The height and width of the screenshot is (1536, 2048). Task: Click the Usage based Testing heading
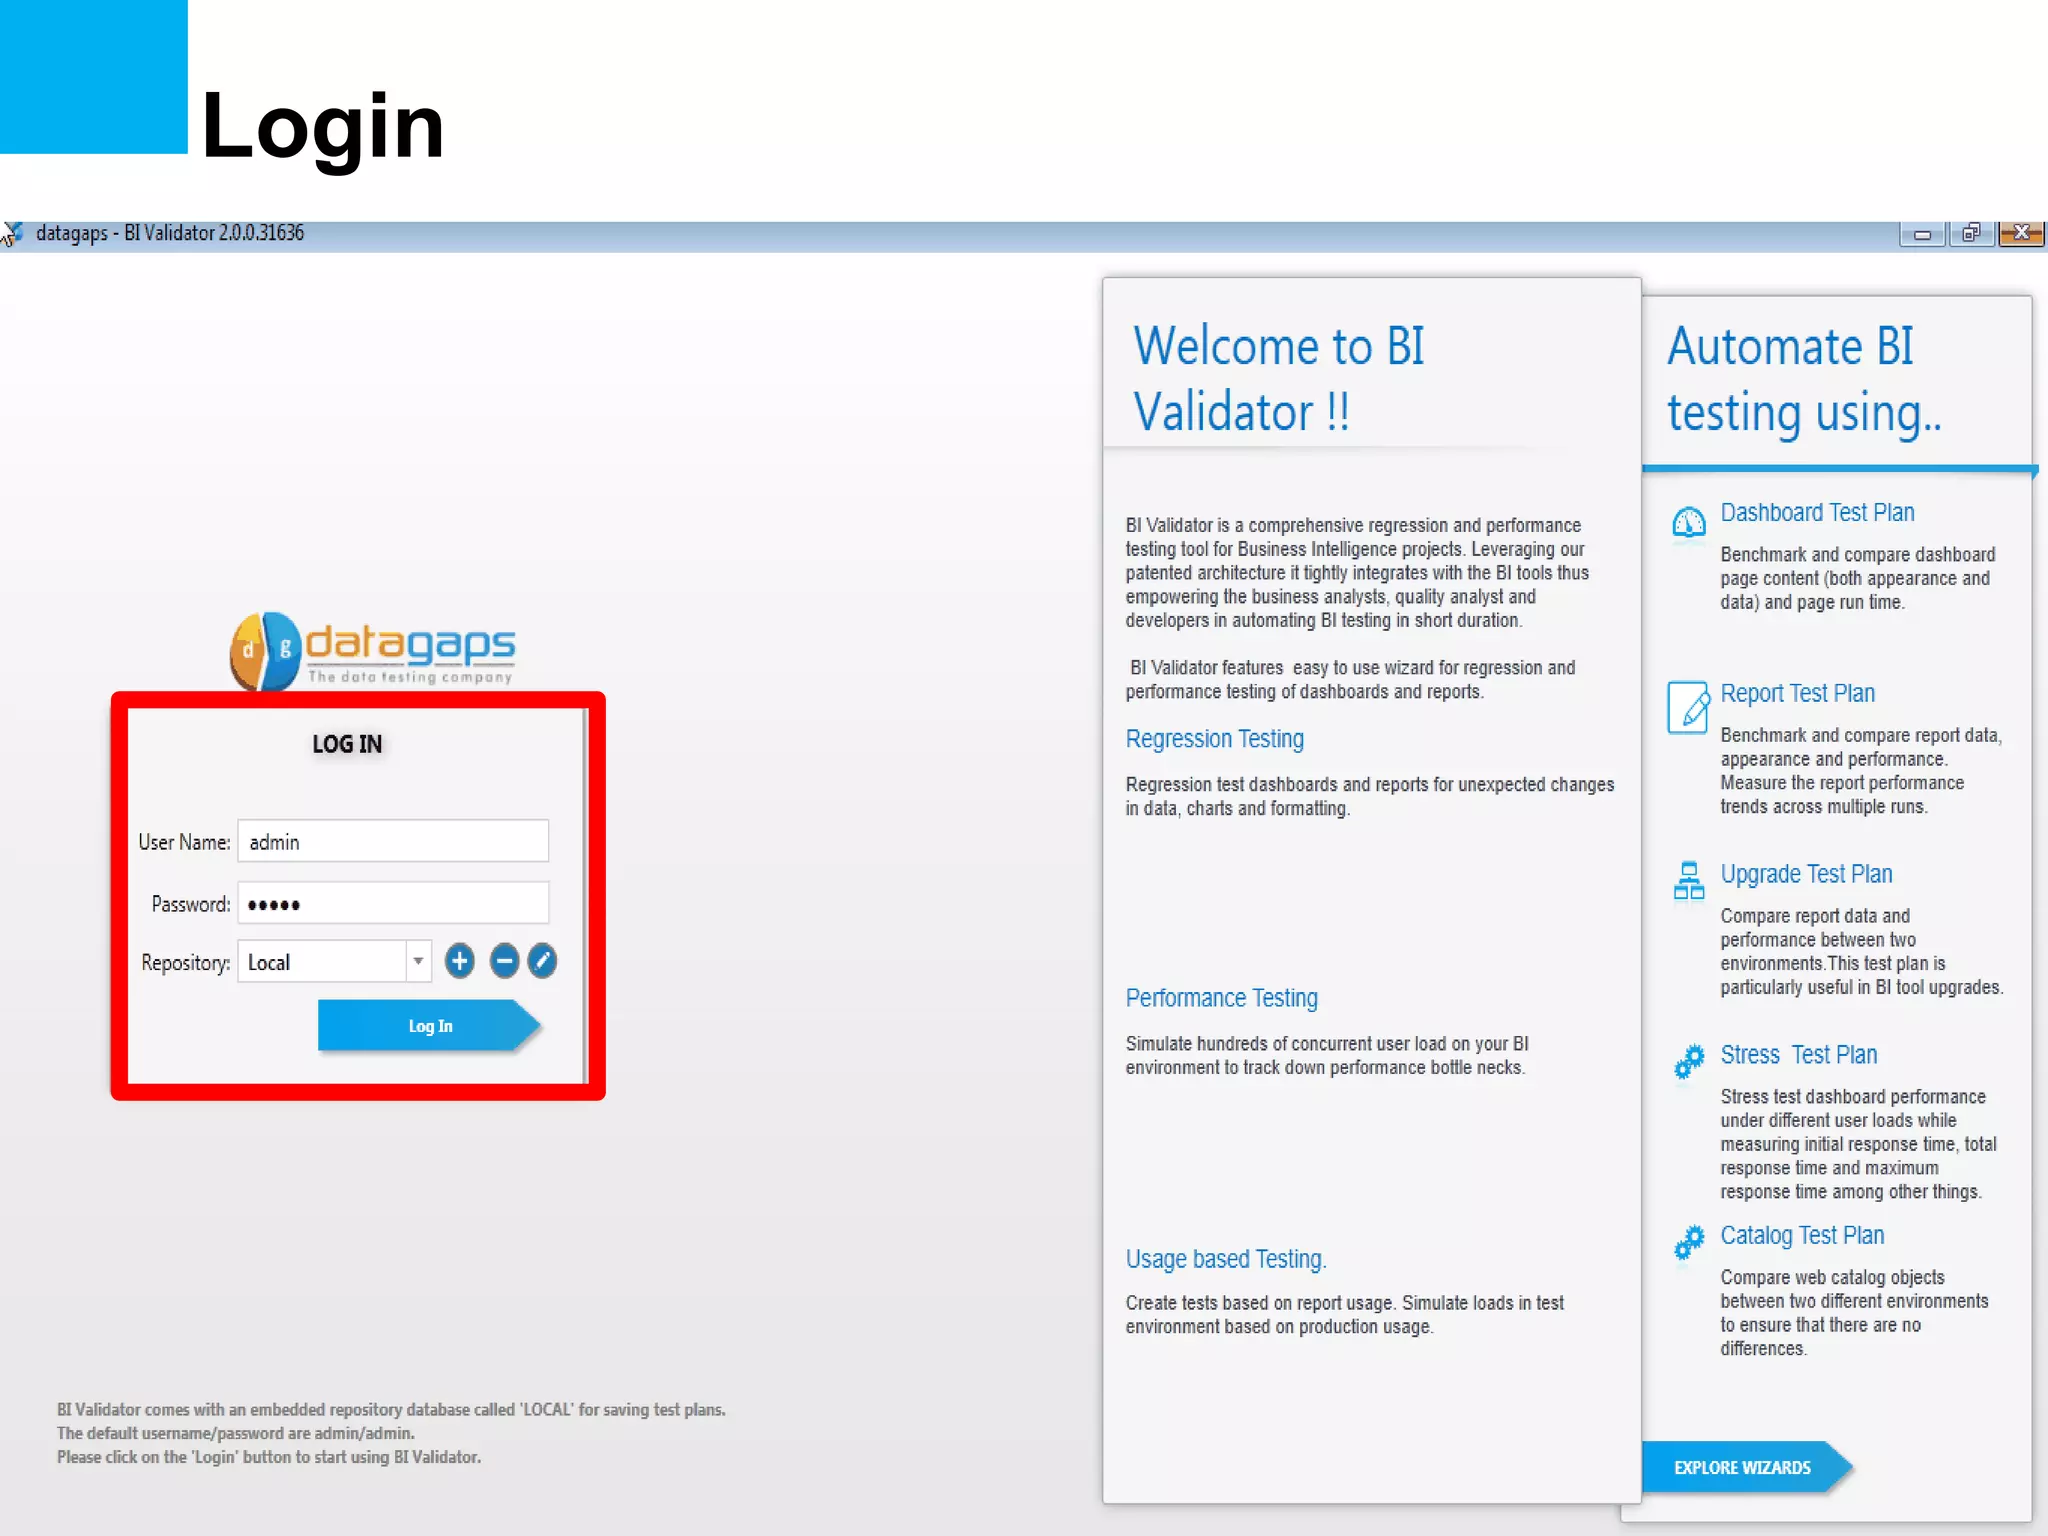coord(1225,1259)
